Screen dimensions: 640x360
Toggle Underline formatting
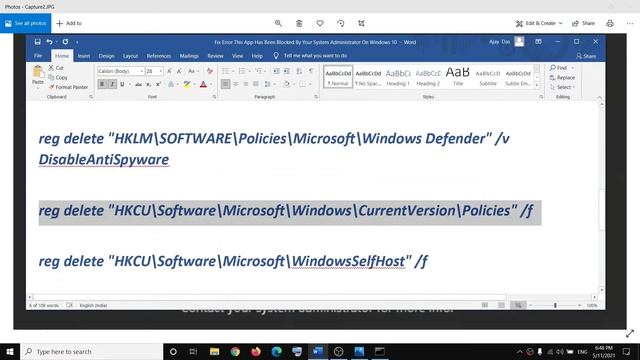point(122,84)
